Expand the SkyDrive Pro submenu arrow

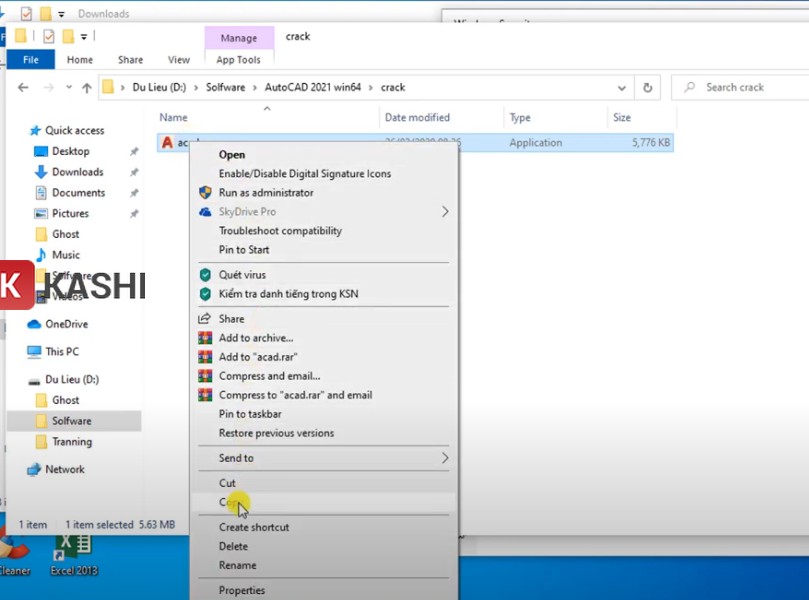pos(444,212)
